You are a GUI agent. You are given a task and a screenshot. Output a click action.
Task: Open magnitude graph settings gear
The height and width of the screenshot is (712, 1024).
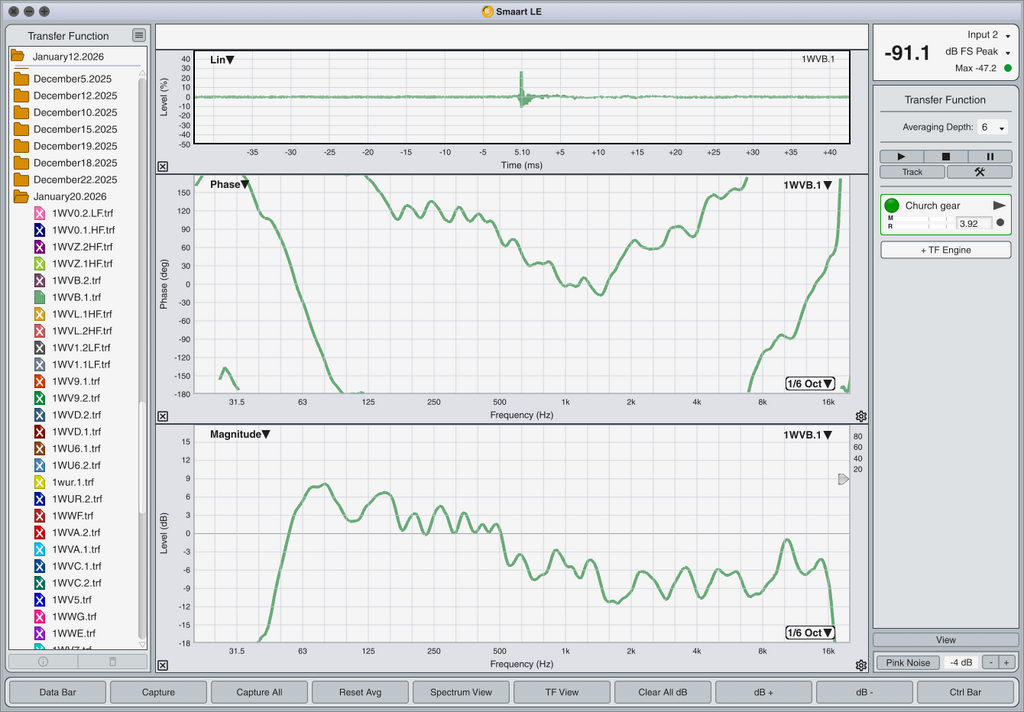[x=861, y=665]
